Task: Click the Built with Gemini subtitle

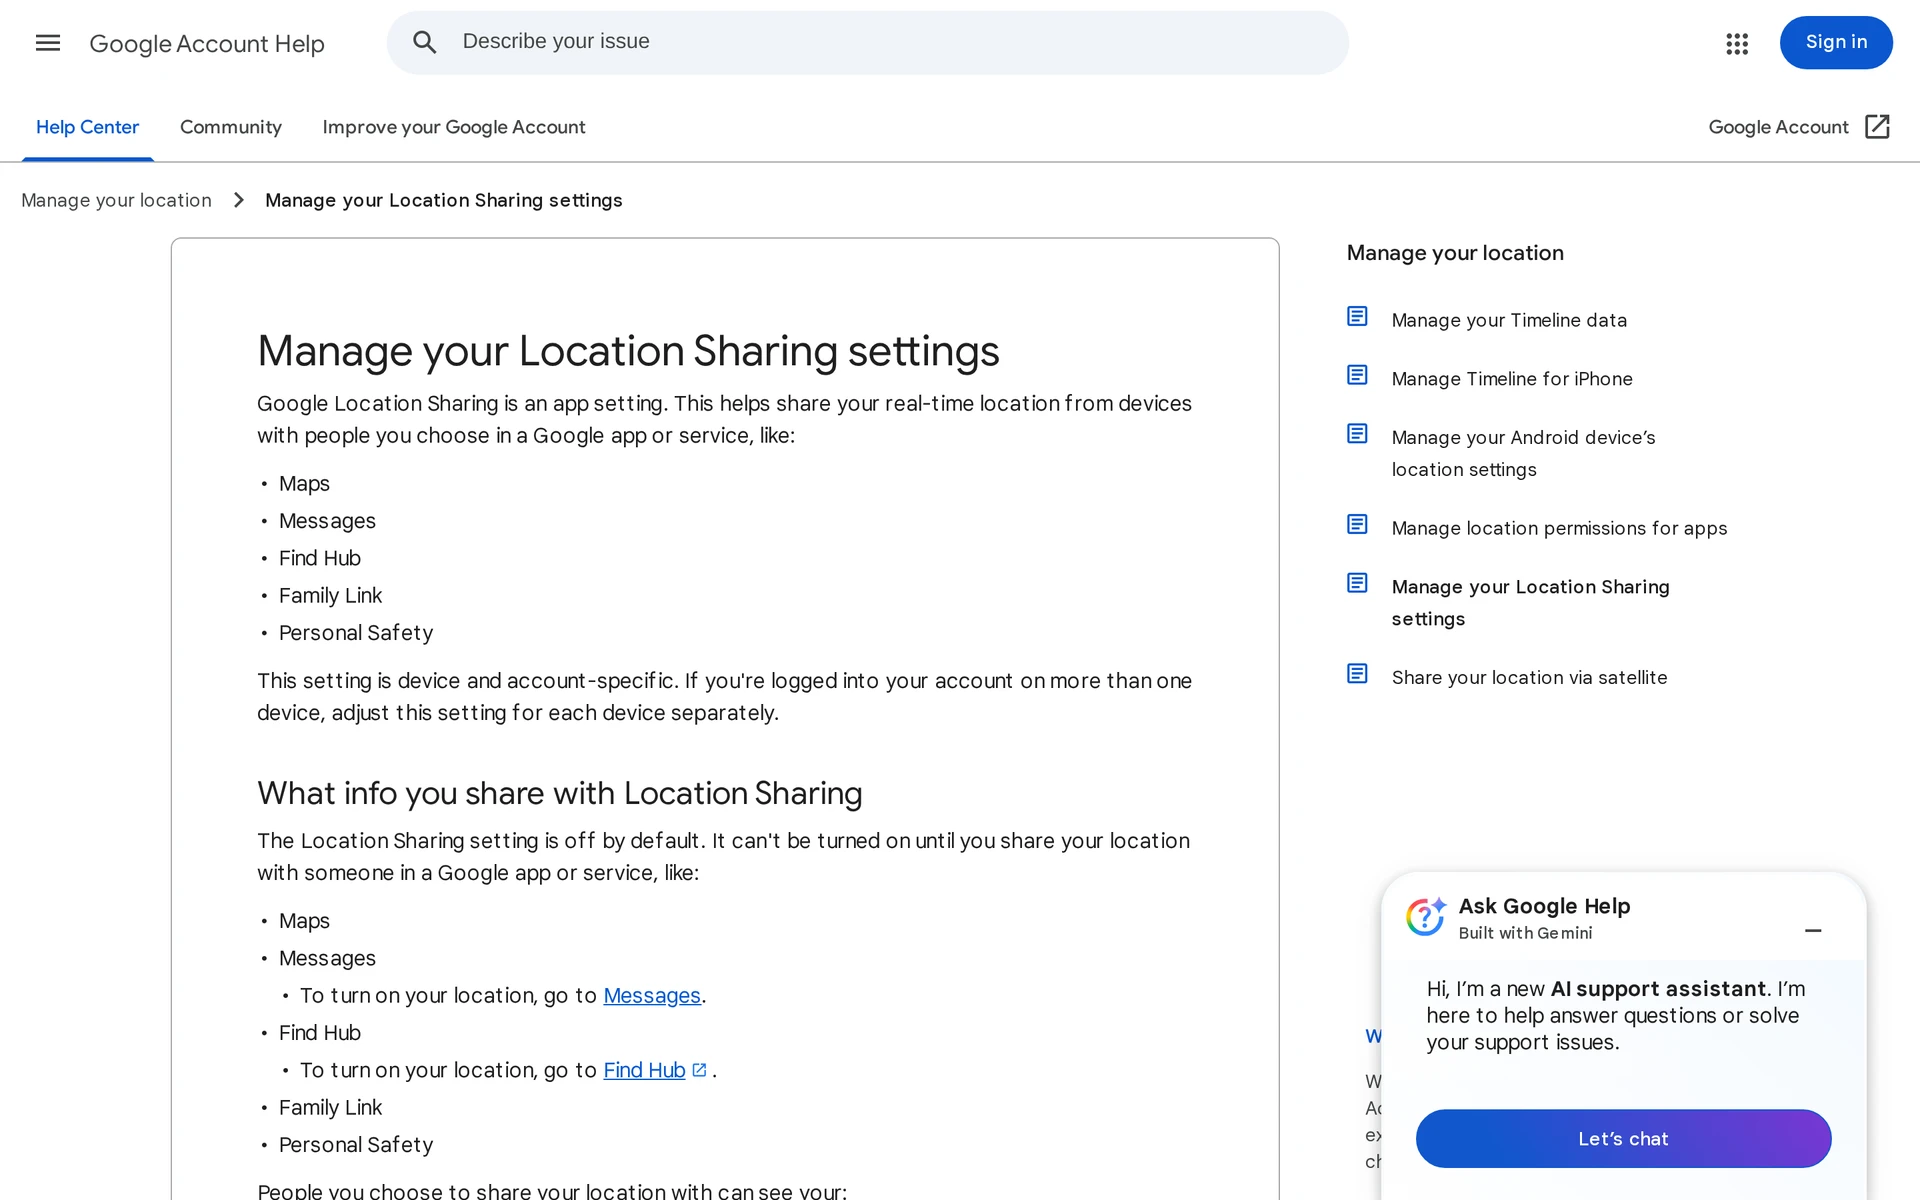Action: (x=1525, y=933)
